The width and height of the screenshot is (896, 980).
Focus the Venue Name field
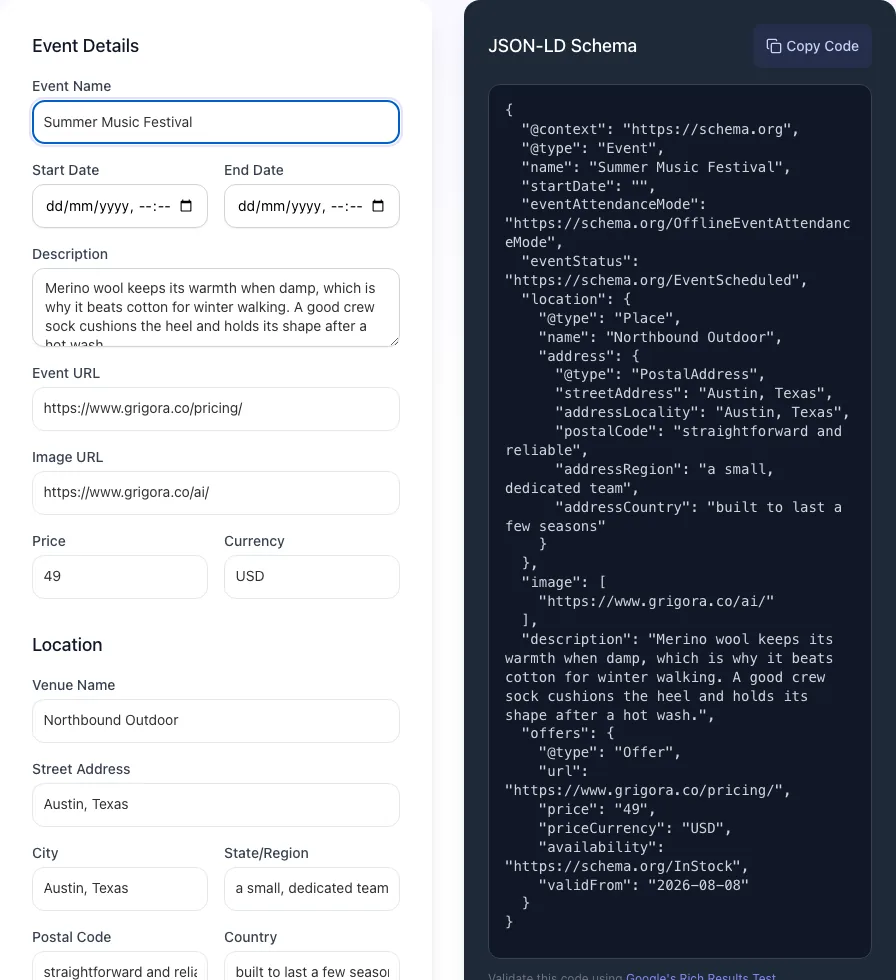[x=216, y=721]
